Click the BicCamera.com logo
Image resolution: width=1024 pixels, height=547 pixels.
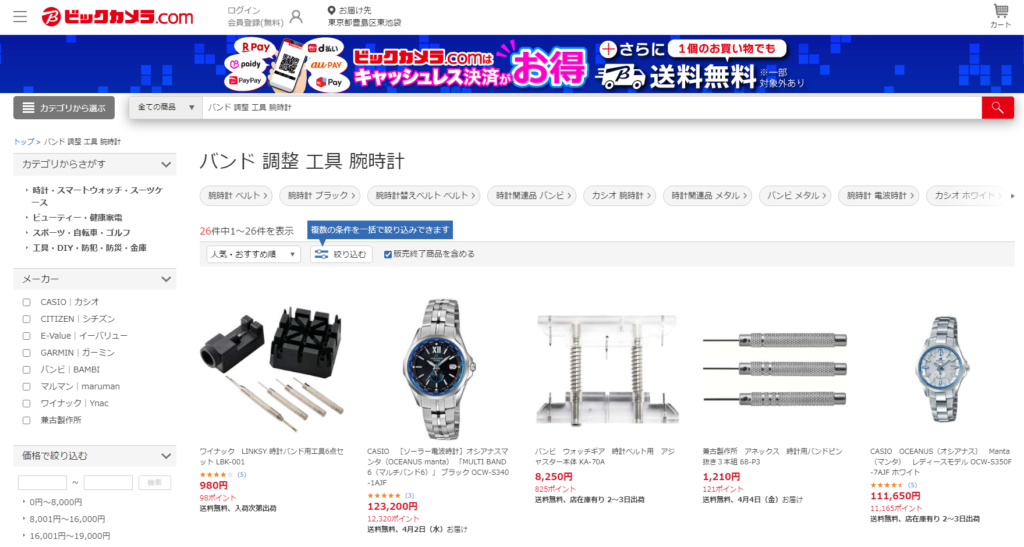coord(118,16)
